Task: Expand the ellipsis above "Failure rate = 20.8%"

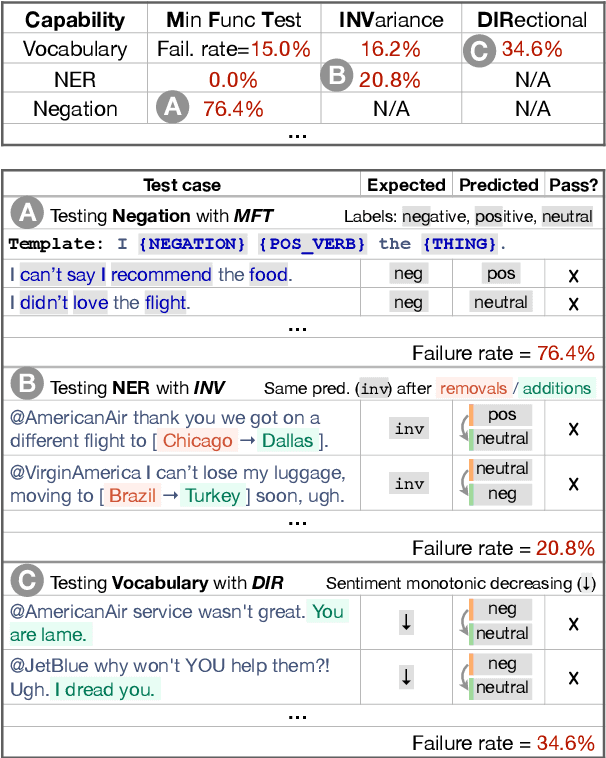Action: pyautogui.click(x=296, y=521)
